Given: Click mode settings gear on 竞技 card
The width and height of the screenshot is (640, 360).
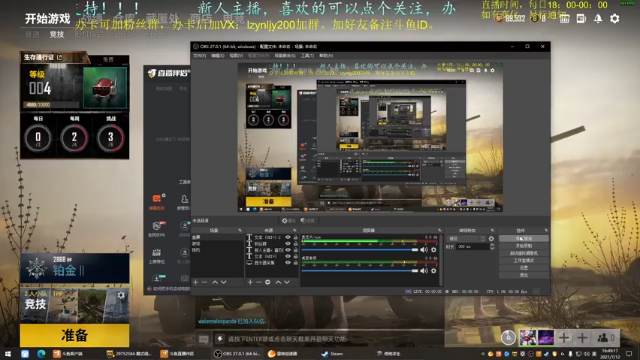Looking at the screenshot, I should point(121,295).
